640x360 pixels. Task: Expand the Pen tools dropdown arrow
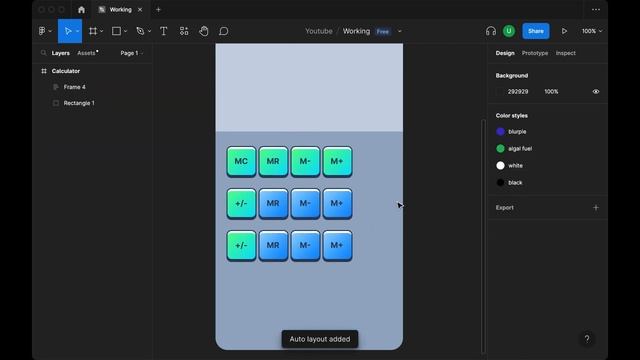point(149,31)
